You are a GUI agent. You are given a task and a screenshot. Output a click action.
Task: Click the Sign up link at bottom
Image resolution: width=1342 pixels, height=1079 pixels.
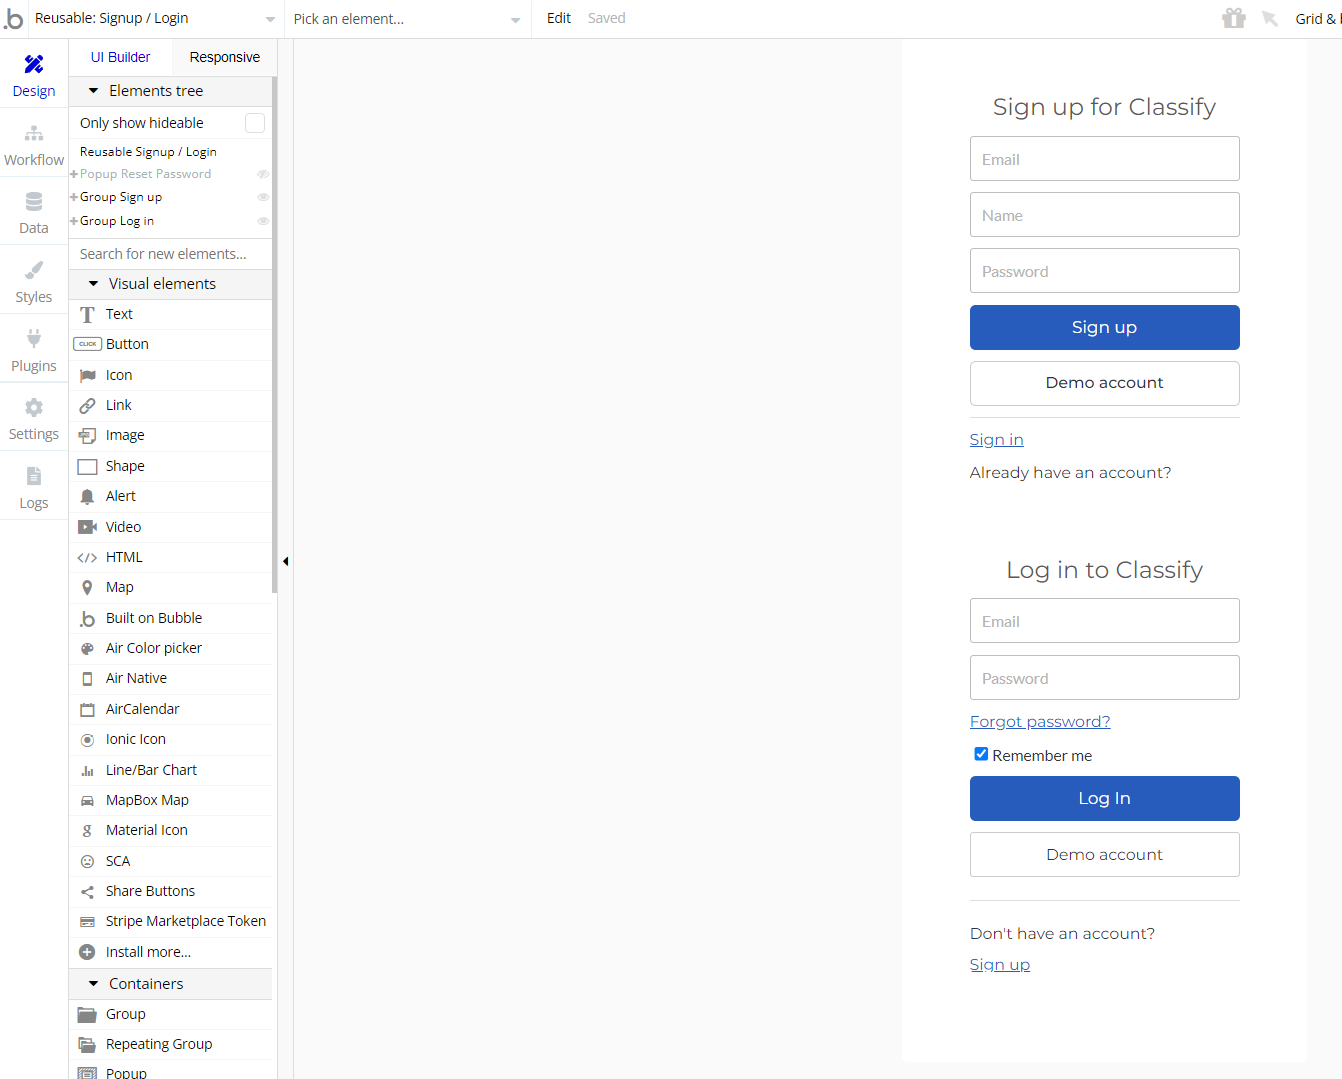click(999, 965)
